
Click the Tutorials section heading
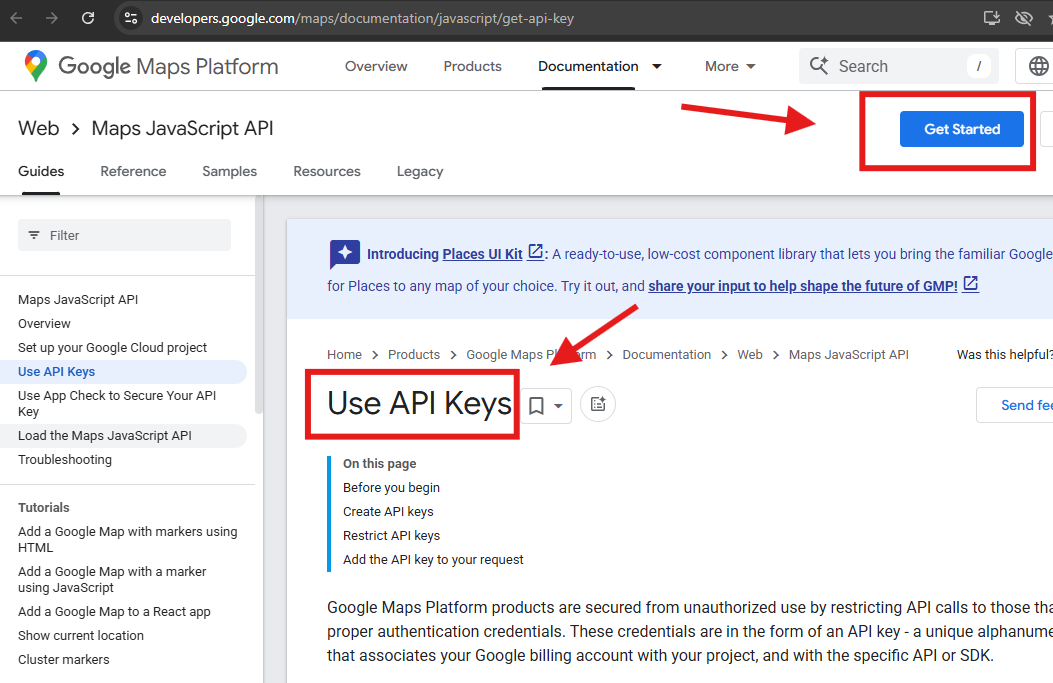coord(44,508)
